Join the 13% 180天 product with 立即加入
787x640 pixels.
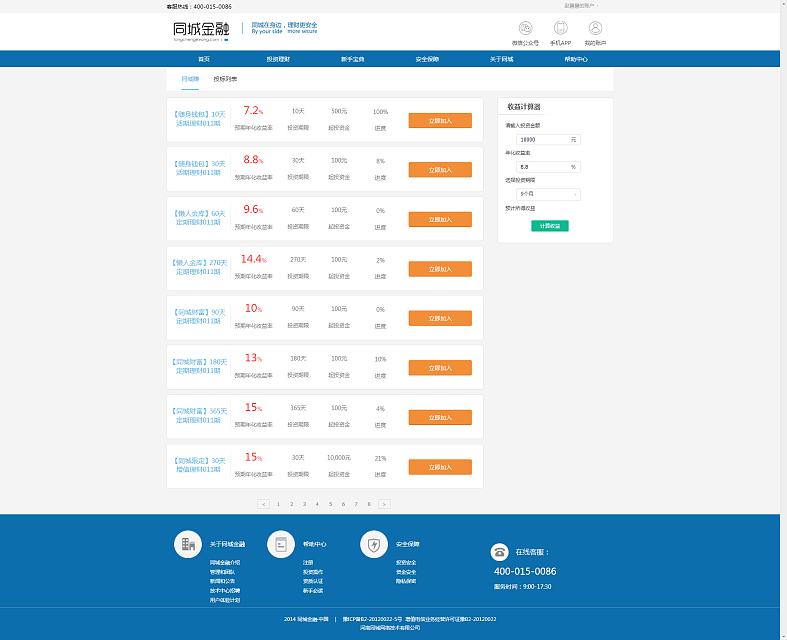[x=440, y=368]
